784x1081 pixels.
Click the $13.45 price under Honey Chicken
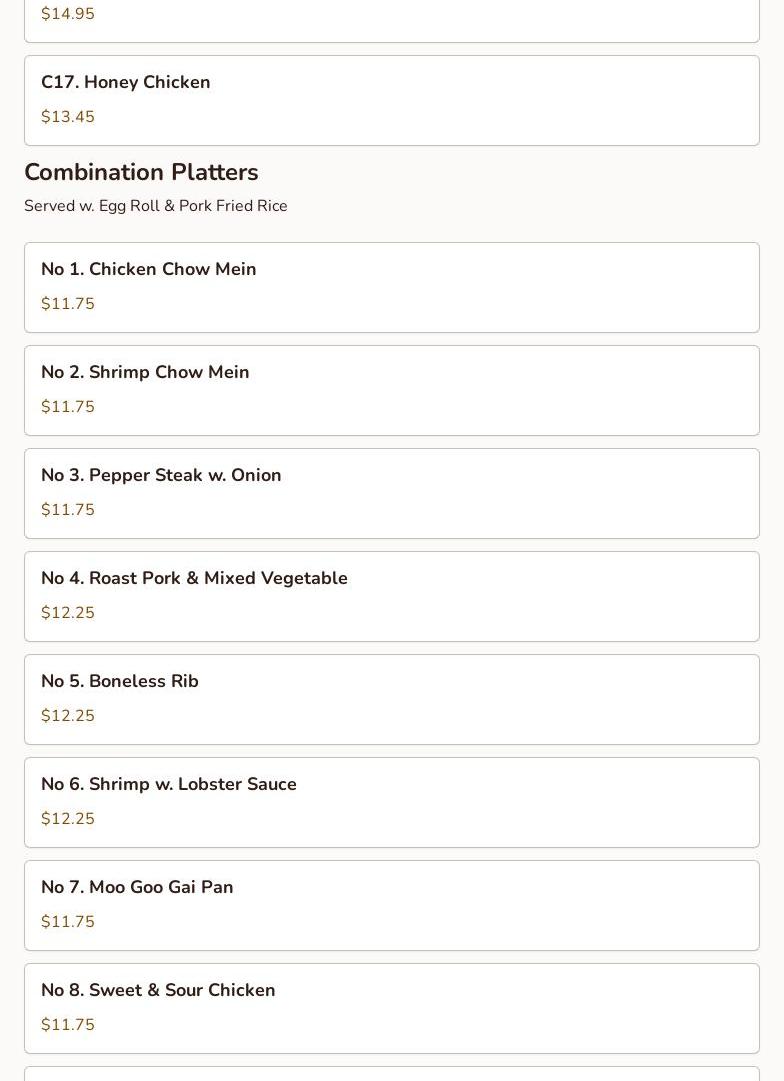pos(68,117)
